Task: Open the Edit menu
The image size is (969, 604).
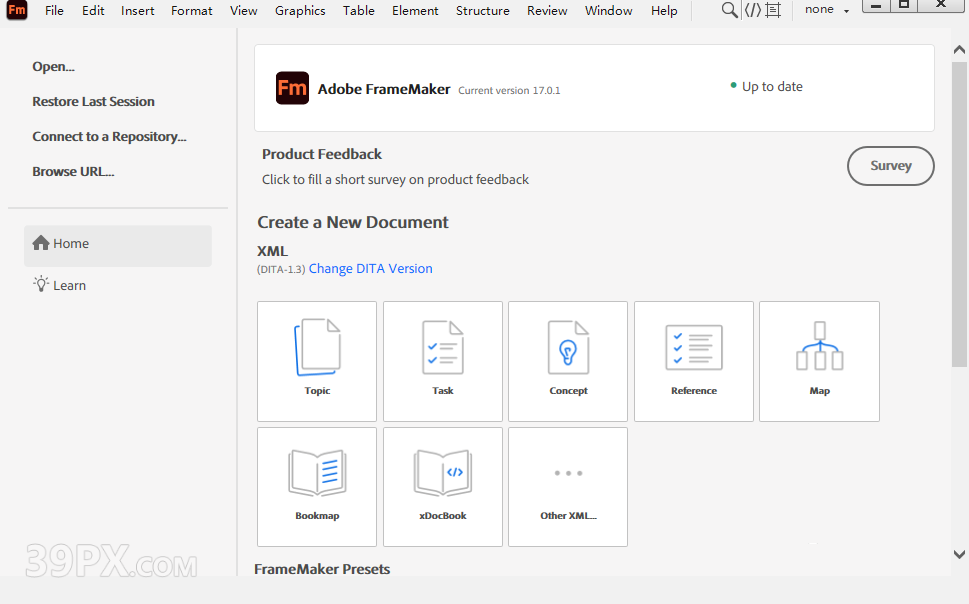Action: coord(93,11)
